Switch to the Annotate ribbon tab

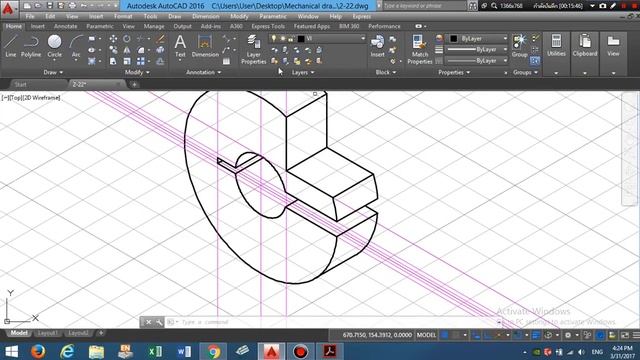point(65,26)
